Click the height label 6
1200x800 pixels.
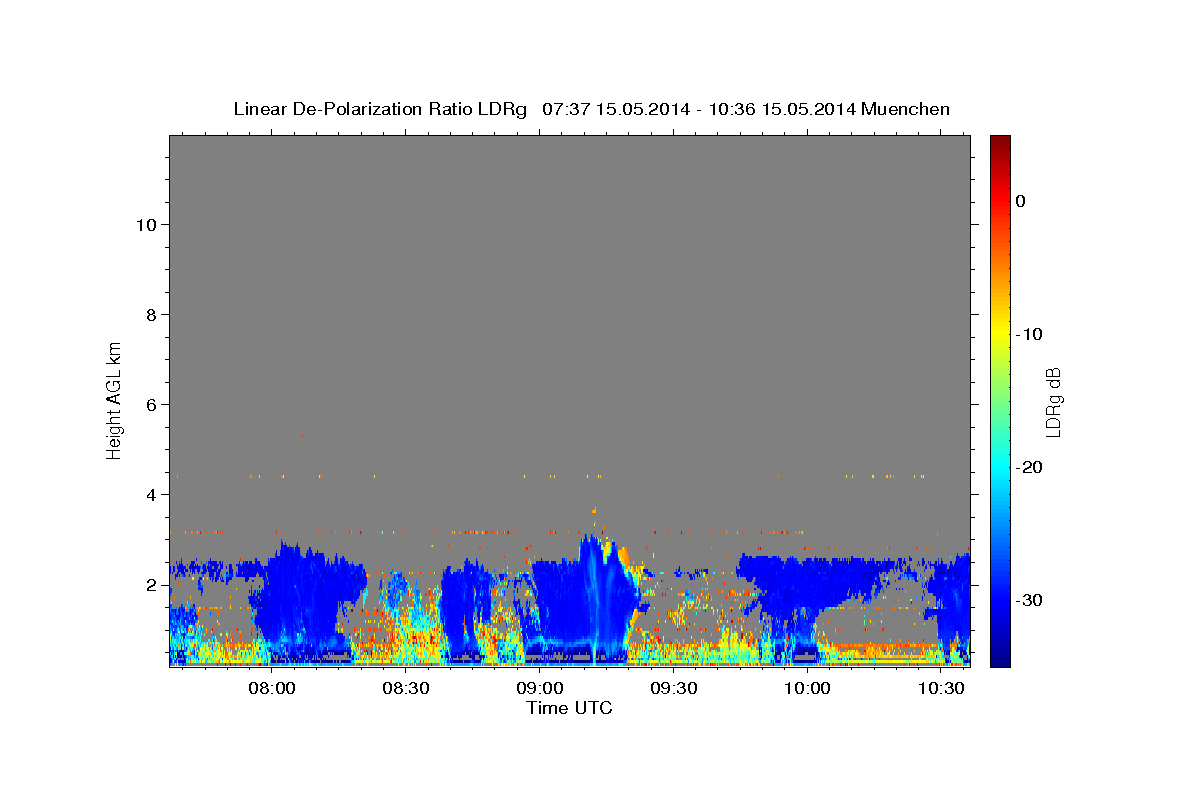150,404
